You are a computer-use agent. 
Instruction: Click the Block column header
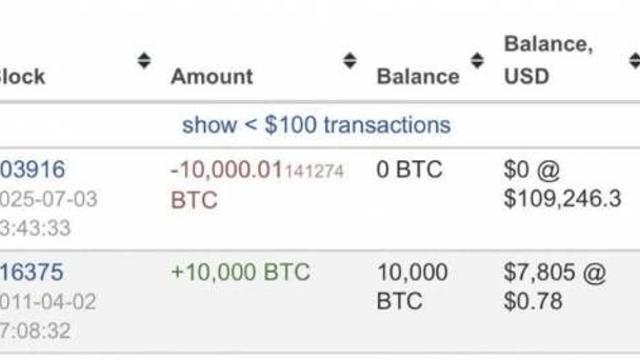tap(22, 76)
